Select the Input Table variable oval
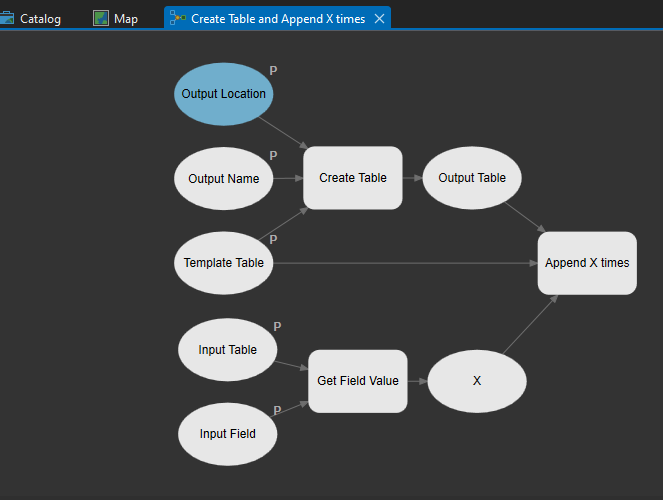The width and height of the screenshot is (663, 500). (x=227, y=350)
